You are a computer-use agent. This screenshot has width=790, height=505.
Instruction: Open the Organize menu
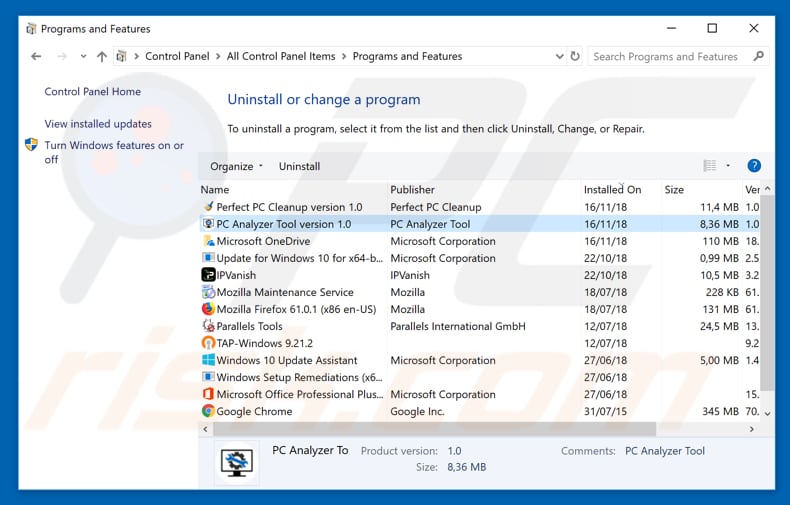pos(236,166)
